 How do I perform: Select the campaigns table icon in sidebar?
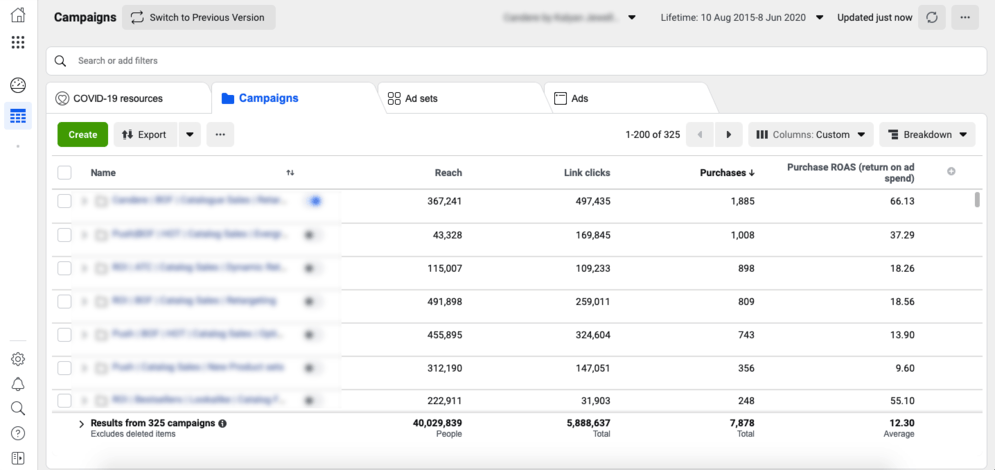pyautogui.click(x=17, y=116)
